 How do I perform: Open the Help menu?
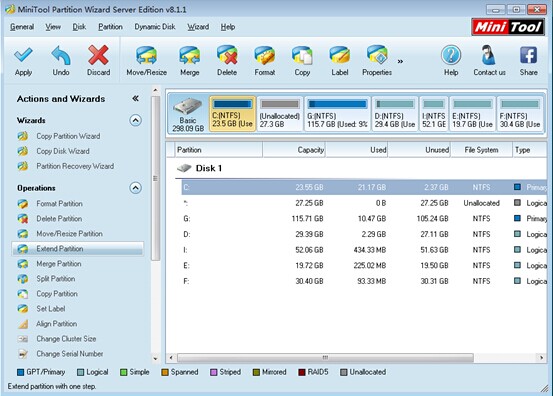click(228, 27)
